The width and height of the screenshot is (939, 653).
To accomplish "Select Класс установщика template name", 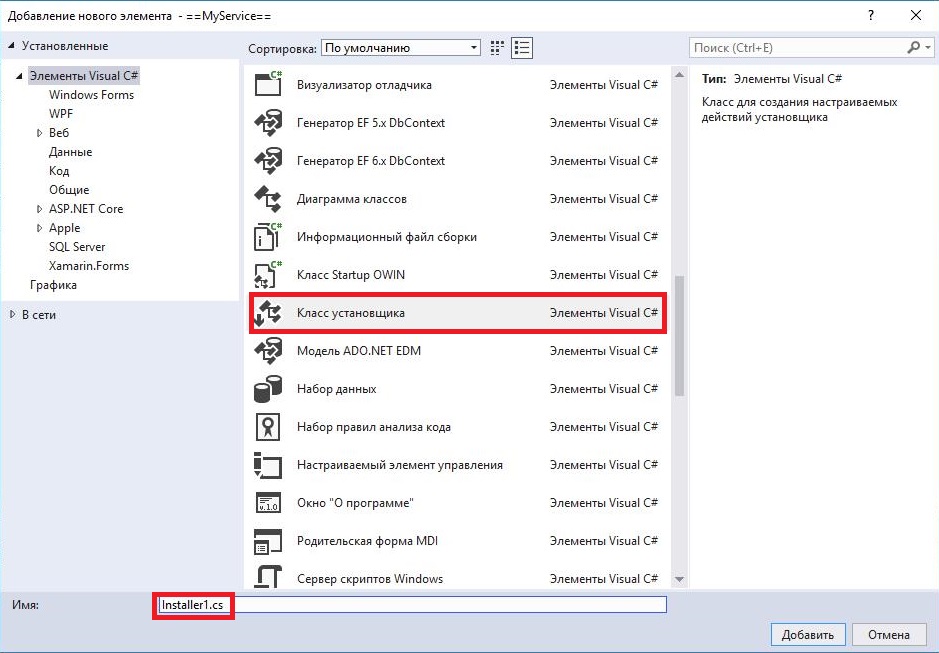I will coord(351,313).
